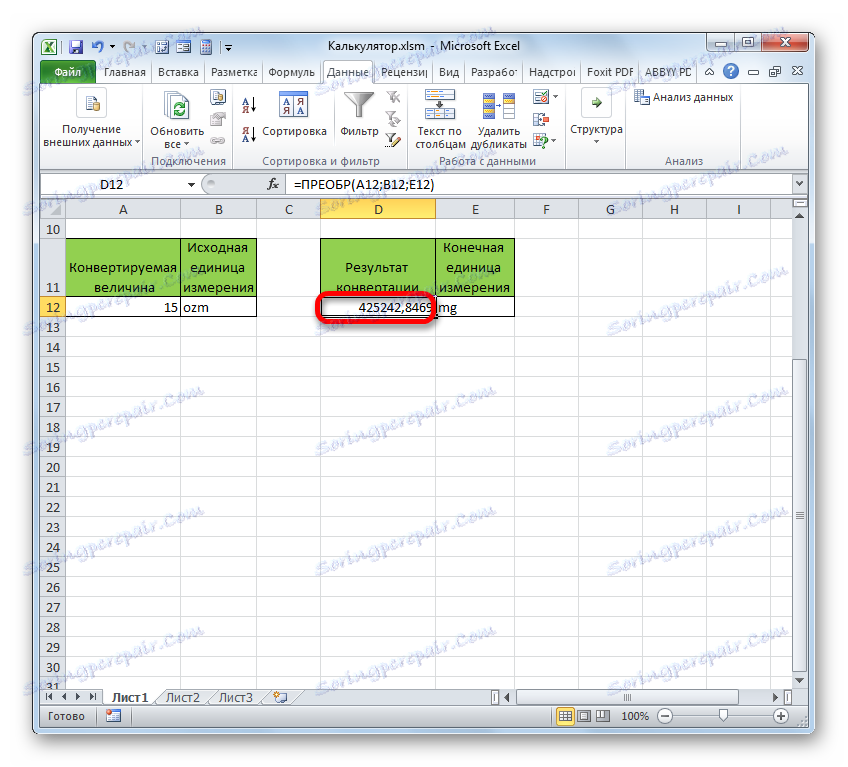Select cell B12 containing ozm
Viewport: 848px width, 767px height.
point(218,307)
